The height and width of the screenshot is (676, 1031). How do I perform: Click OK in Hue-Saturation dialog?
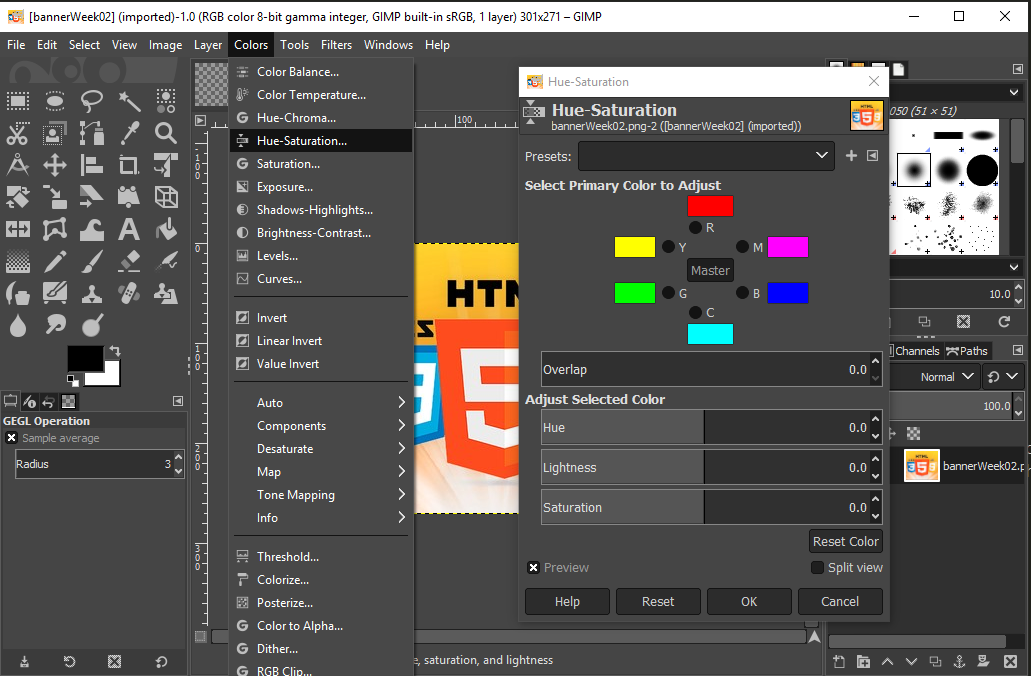749,601
